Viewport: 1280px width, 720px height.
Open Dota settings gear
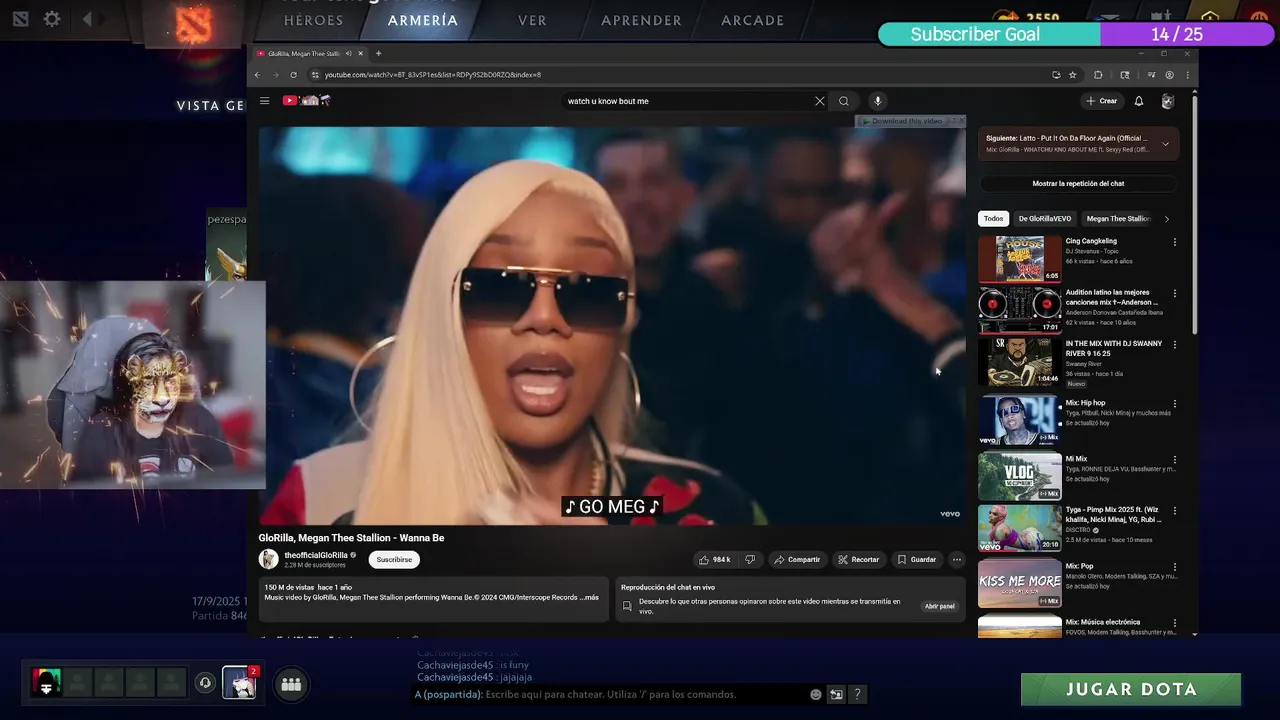coord(52,19)
